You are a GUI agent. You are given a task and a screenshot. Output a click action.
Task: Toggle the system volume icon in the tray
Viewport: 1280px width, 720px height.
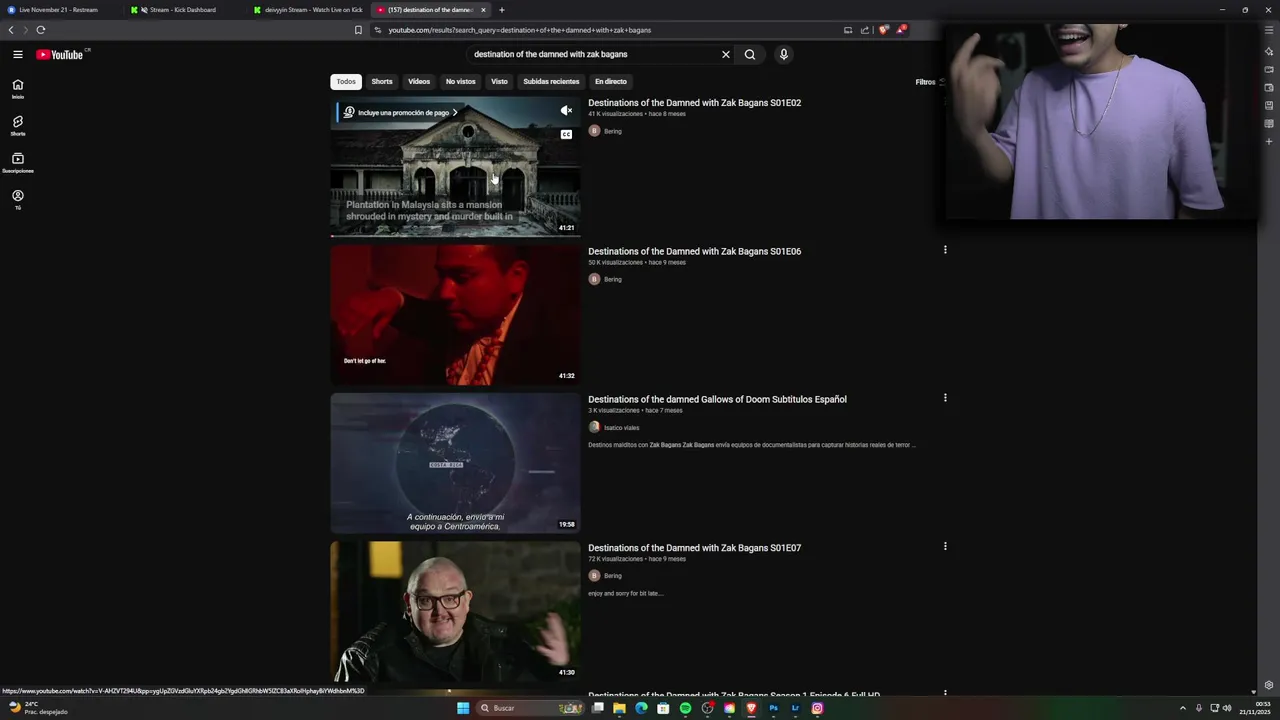point(1227,708)
